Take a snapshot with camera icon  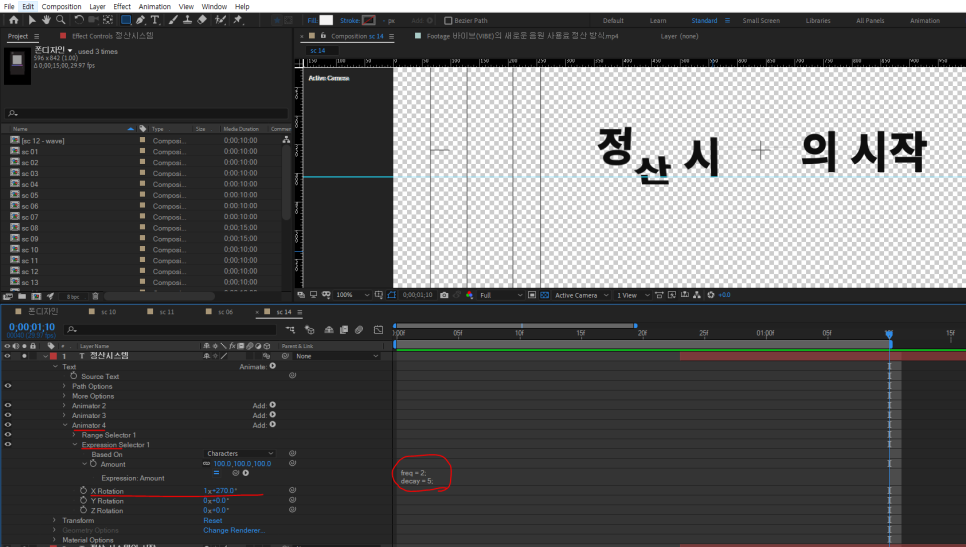click(x=444, y=295)
